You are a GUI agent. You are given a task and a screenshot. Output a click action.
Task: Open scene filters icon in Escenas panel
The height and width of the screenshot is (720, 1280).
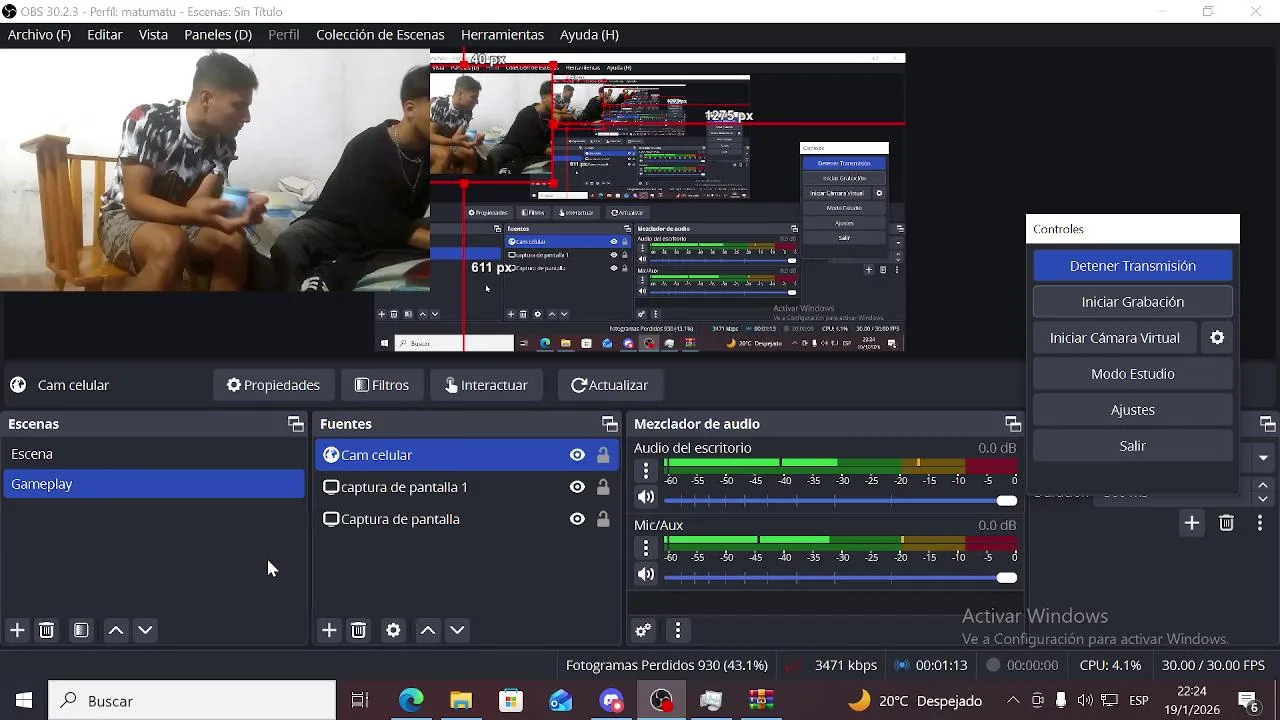click(81, 630)
